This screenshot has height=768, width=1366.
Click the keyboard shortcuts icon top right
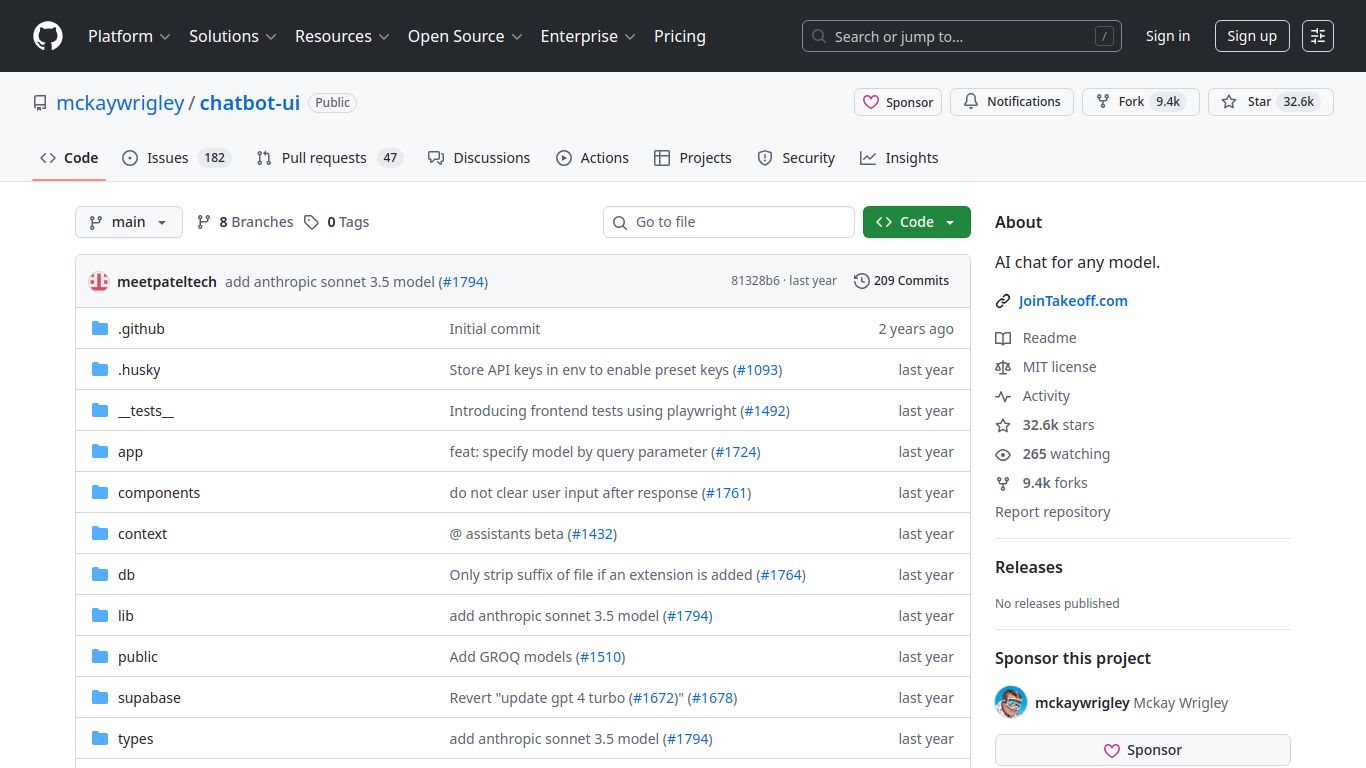click(1317, 35)
